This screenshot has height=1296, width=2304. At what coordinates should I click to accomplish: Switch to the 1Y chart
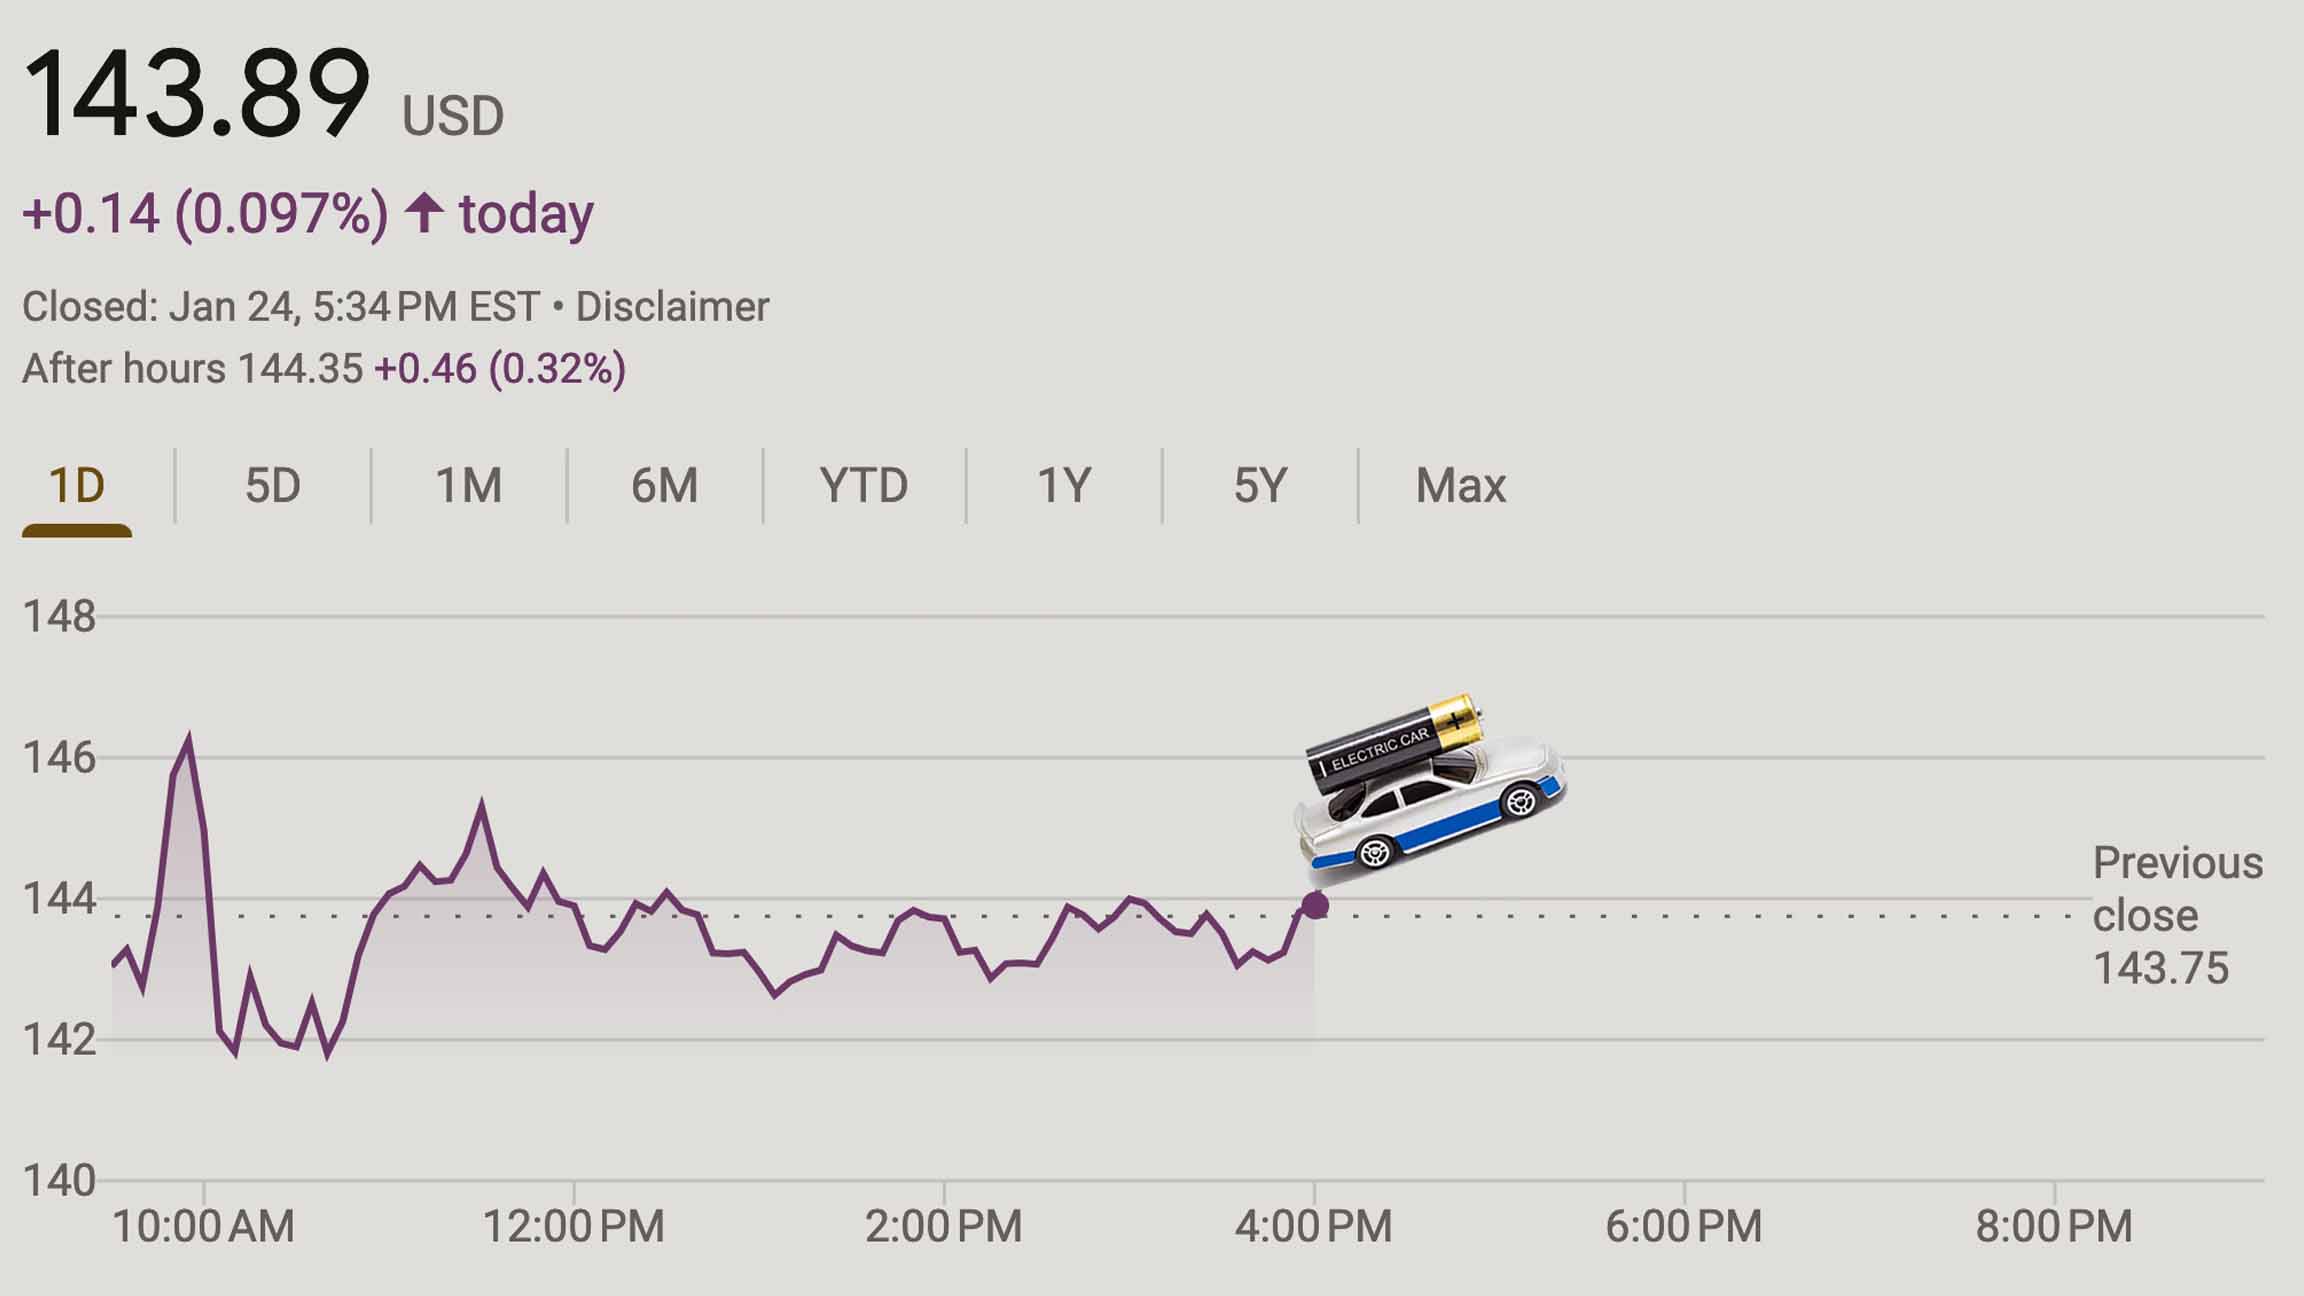point(1063,485)
